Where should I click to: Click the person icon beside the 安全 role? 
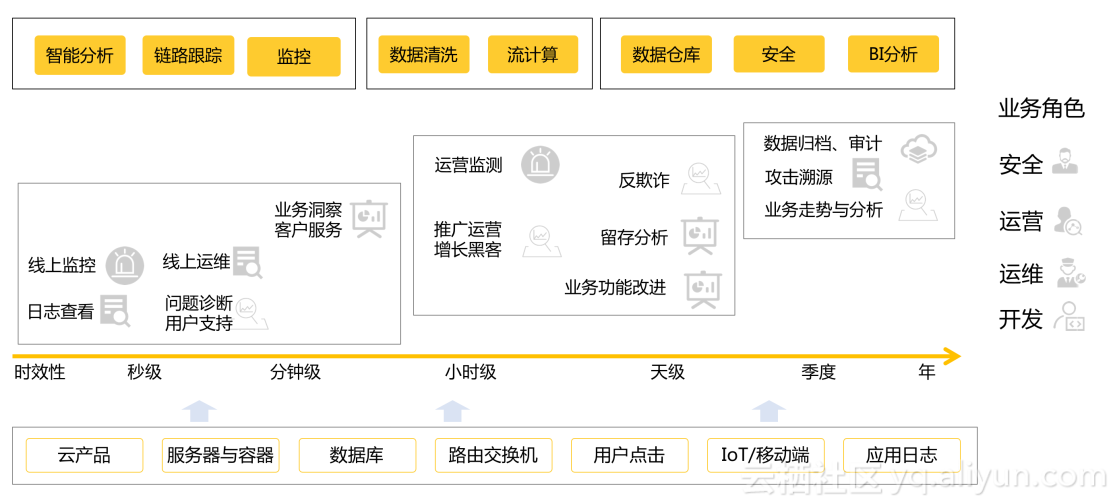point(1065,161)
